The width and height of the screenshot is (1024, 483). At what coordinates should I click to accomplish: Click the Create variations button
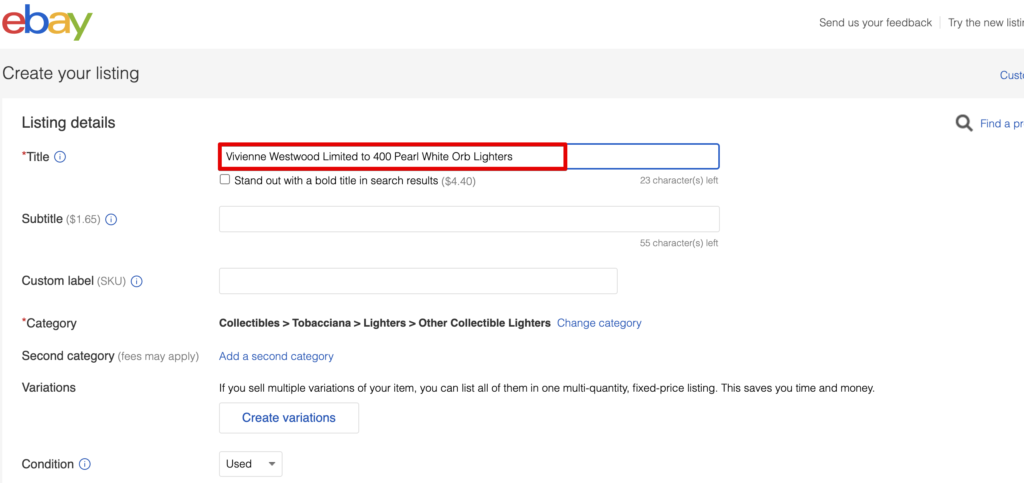pyautogui.click(x=289, y=418)
